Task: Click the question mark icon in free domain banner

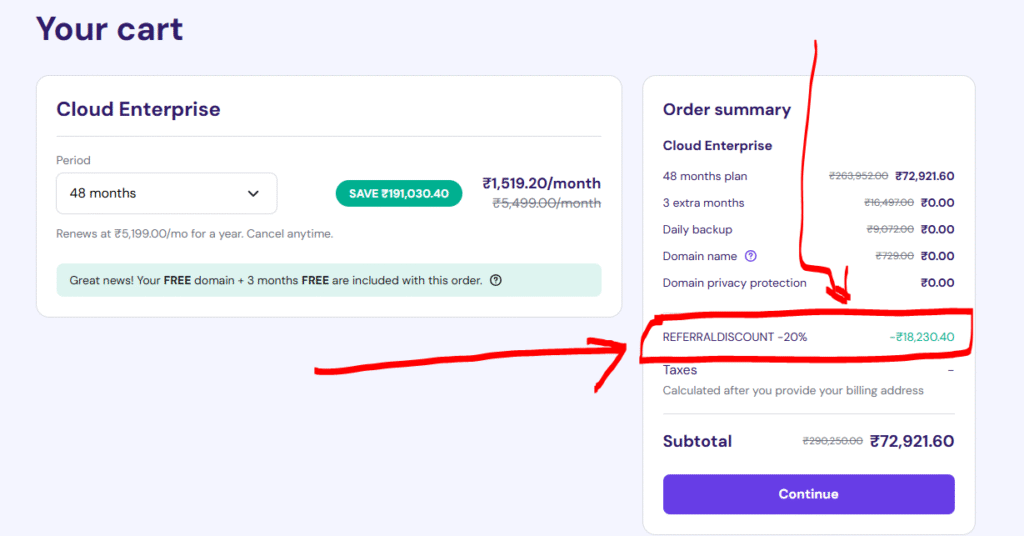Action: [x=496, y=280]
